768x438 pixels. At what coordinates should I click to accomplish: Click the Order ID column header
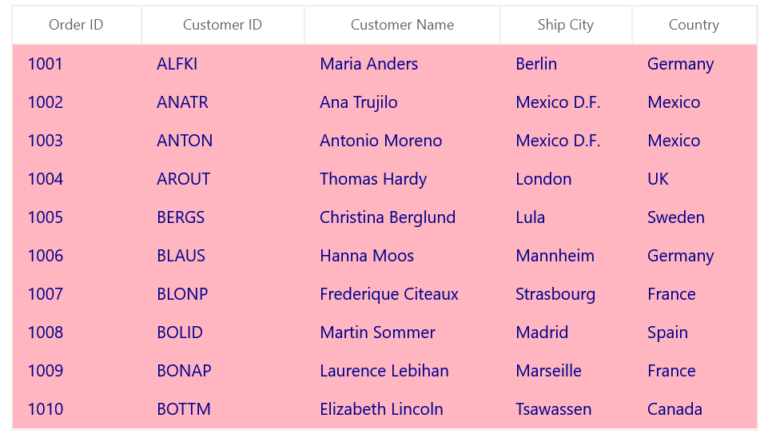click(76, 24)
